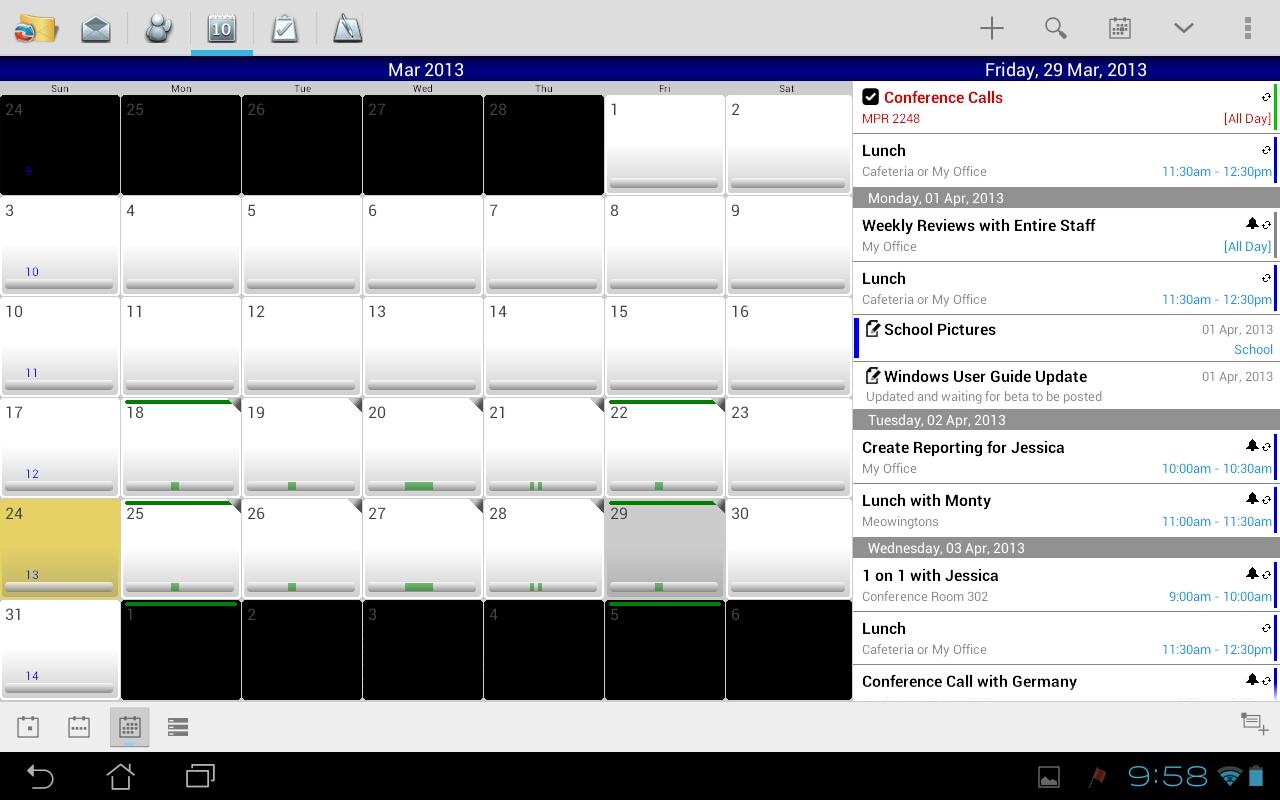
Task: Open the Tasks clipboard icon
Action: pyautogui.click(x=284, y=28)
